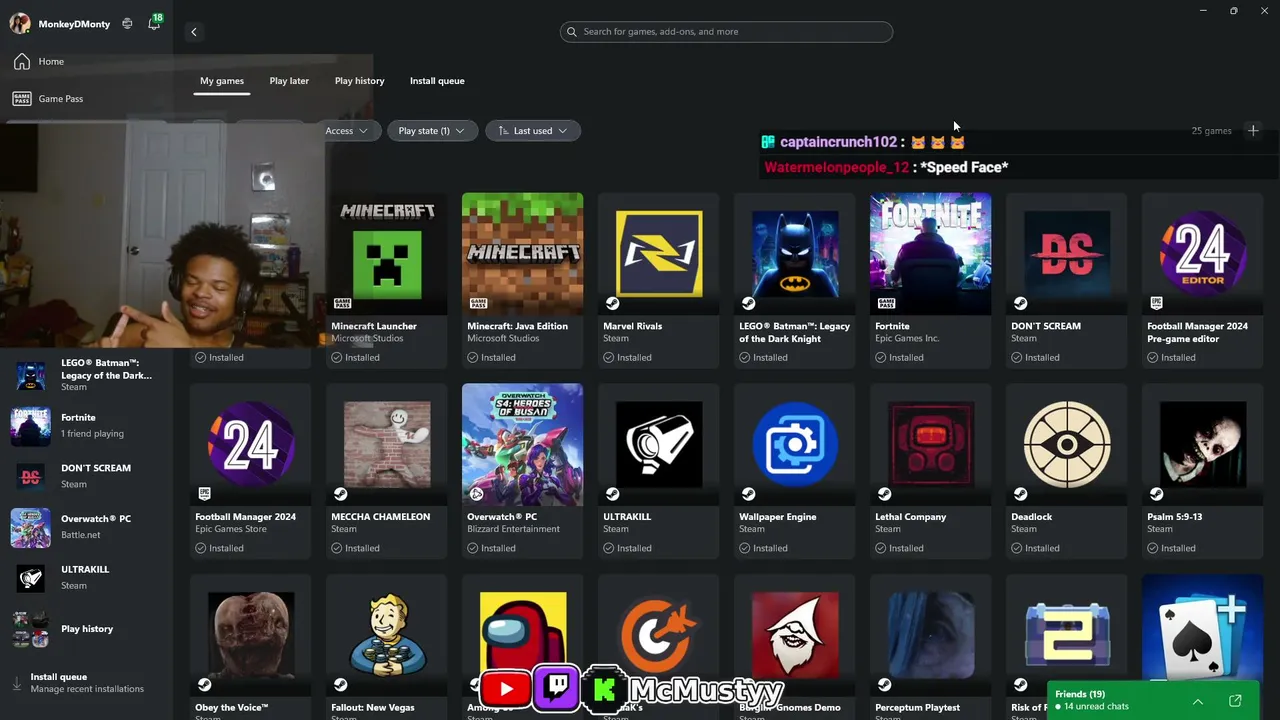Open the Psalm 5:9-13 game tile

tap(1203, 471)
